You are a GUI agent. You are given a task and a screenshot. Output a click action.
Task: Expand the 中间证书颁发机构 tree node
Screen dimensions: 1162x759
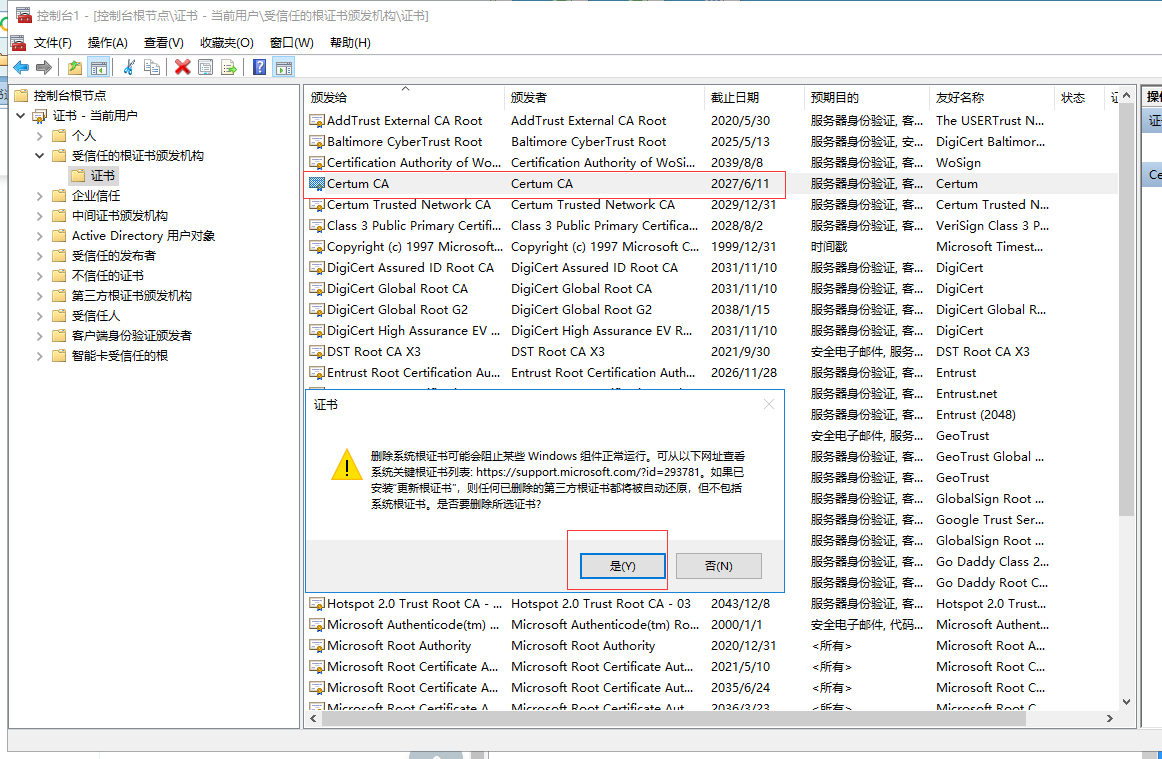point(40,216)
